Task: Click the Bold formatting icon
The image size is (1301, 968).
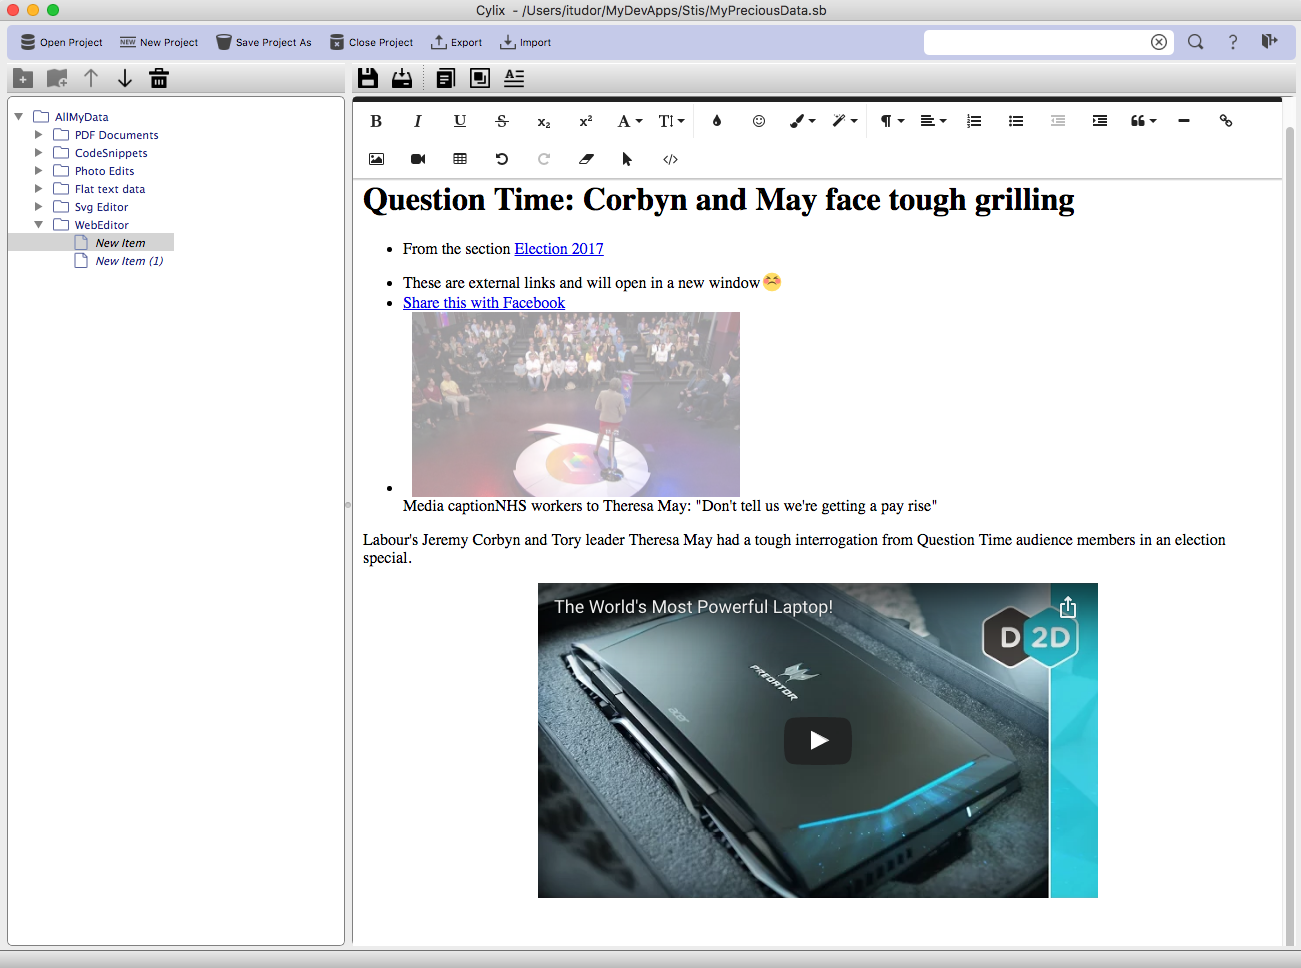Action: point(376,121)
